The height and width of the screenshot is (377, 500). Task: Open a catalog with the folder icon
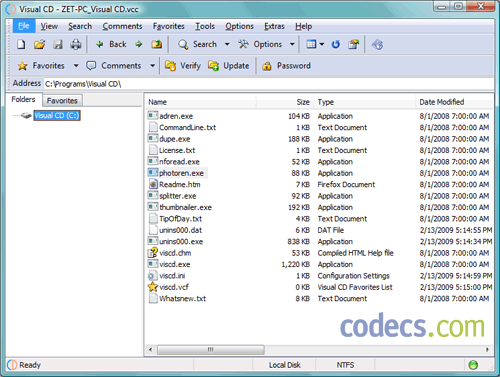[x=39, y=44]
